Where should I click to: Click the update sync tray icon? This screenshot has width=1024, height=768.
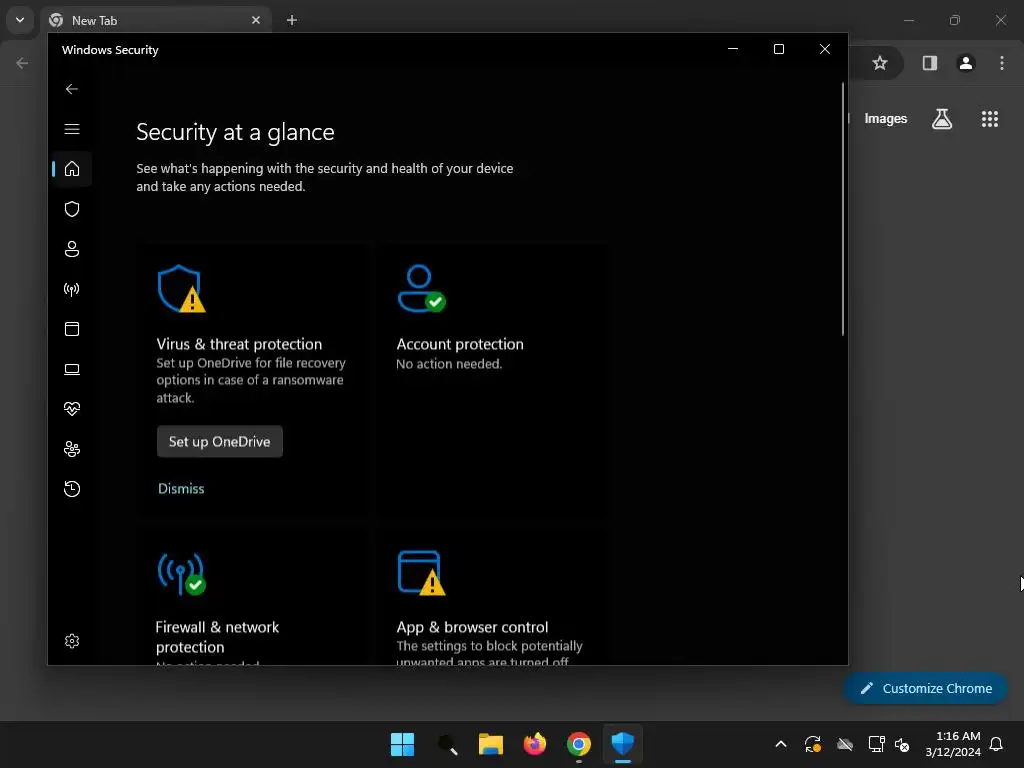(812, 744)
